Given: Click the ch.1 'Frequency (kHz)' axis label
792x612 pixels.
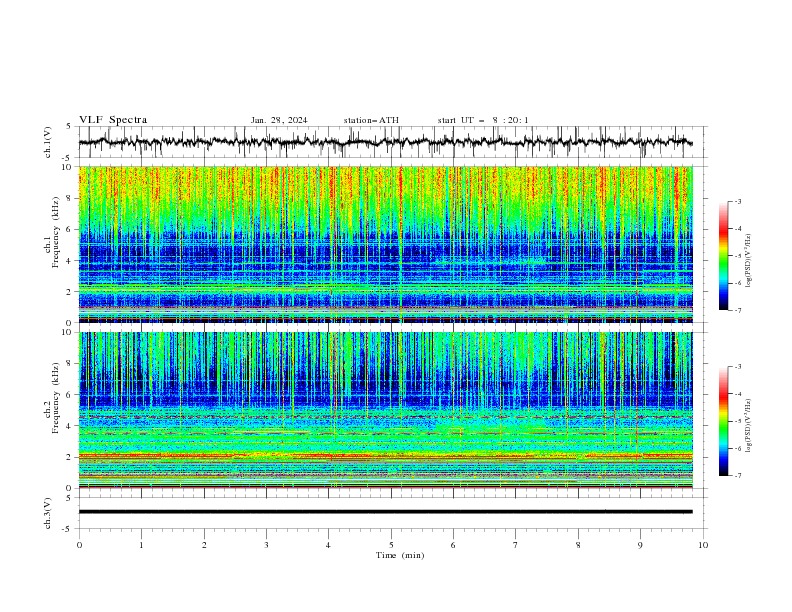Looking at the screenshot, I should coord(56,230).
